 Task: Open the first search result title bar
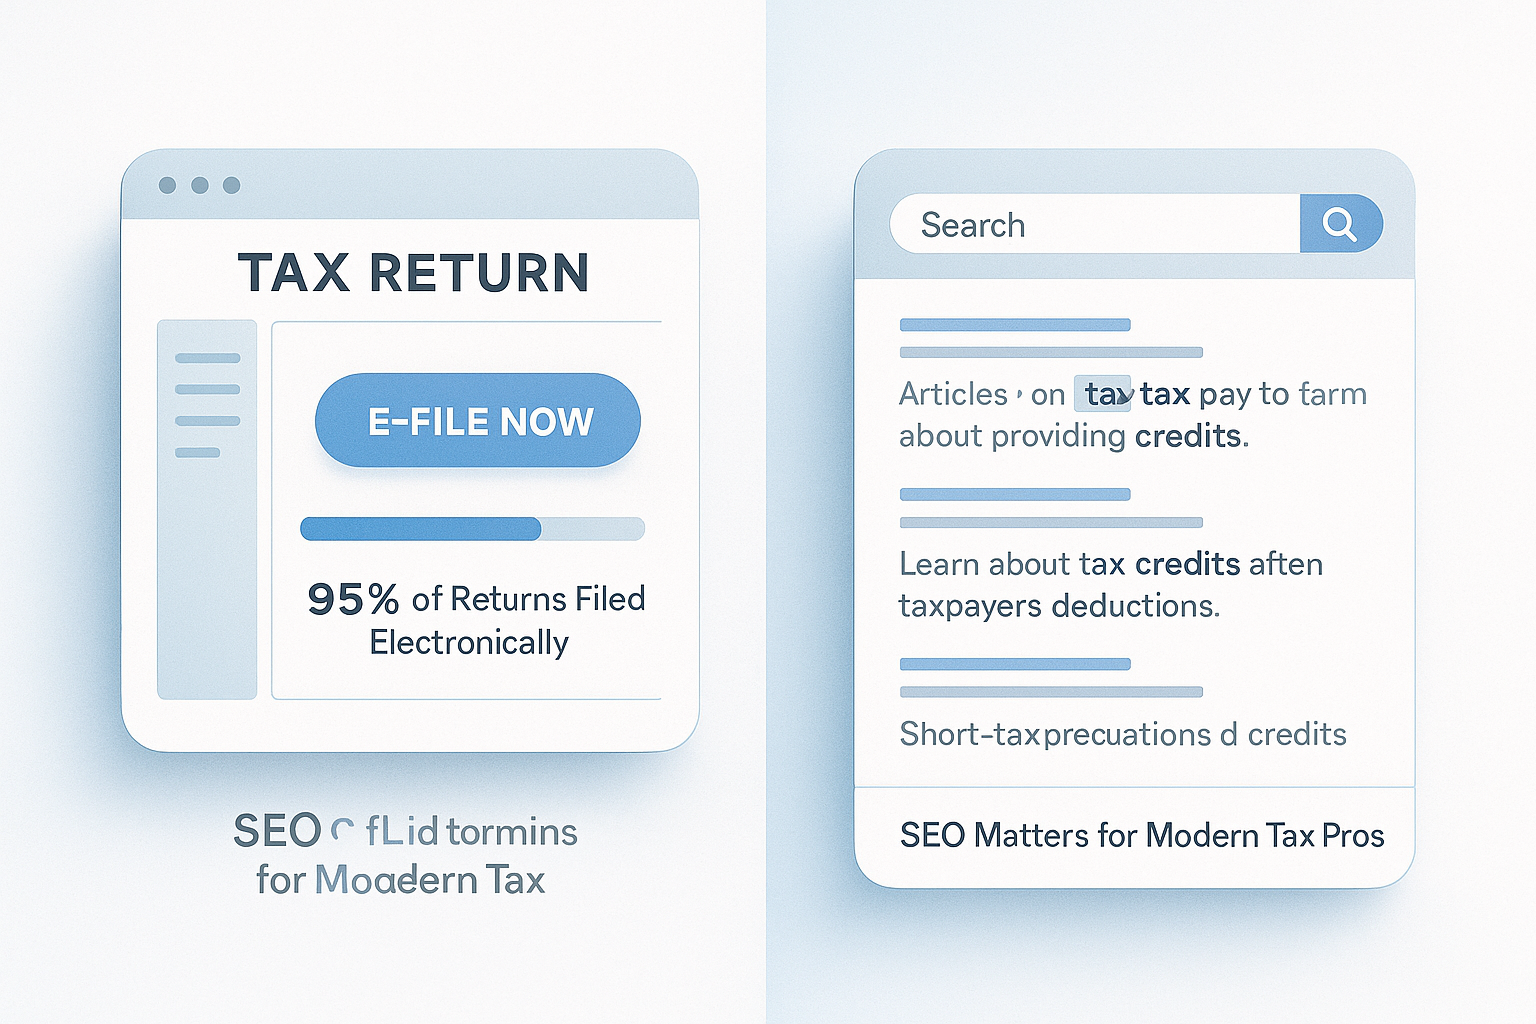[1015, 325]
